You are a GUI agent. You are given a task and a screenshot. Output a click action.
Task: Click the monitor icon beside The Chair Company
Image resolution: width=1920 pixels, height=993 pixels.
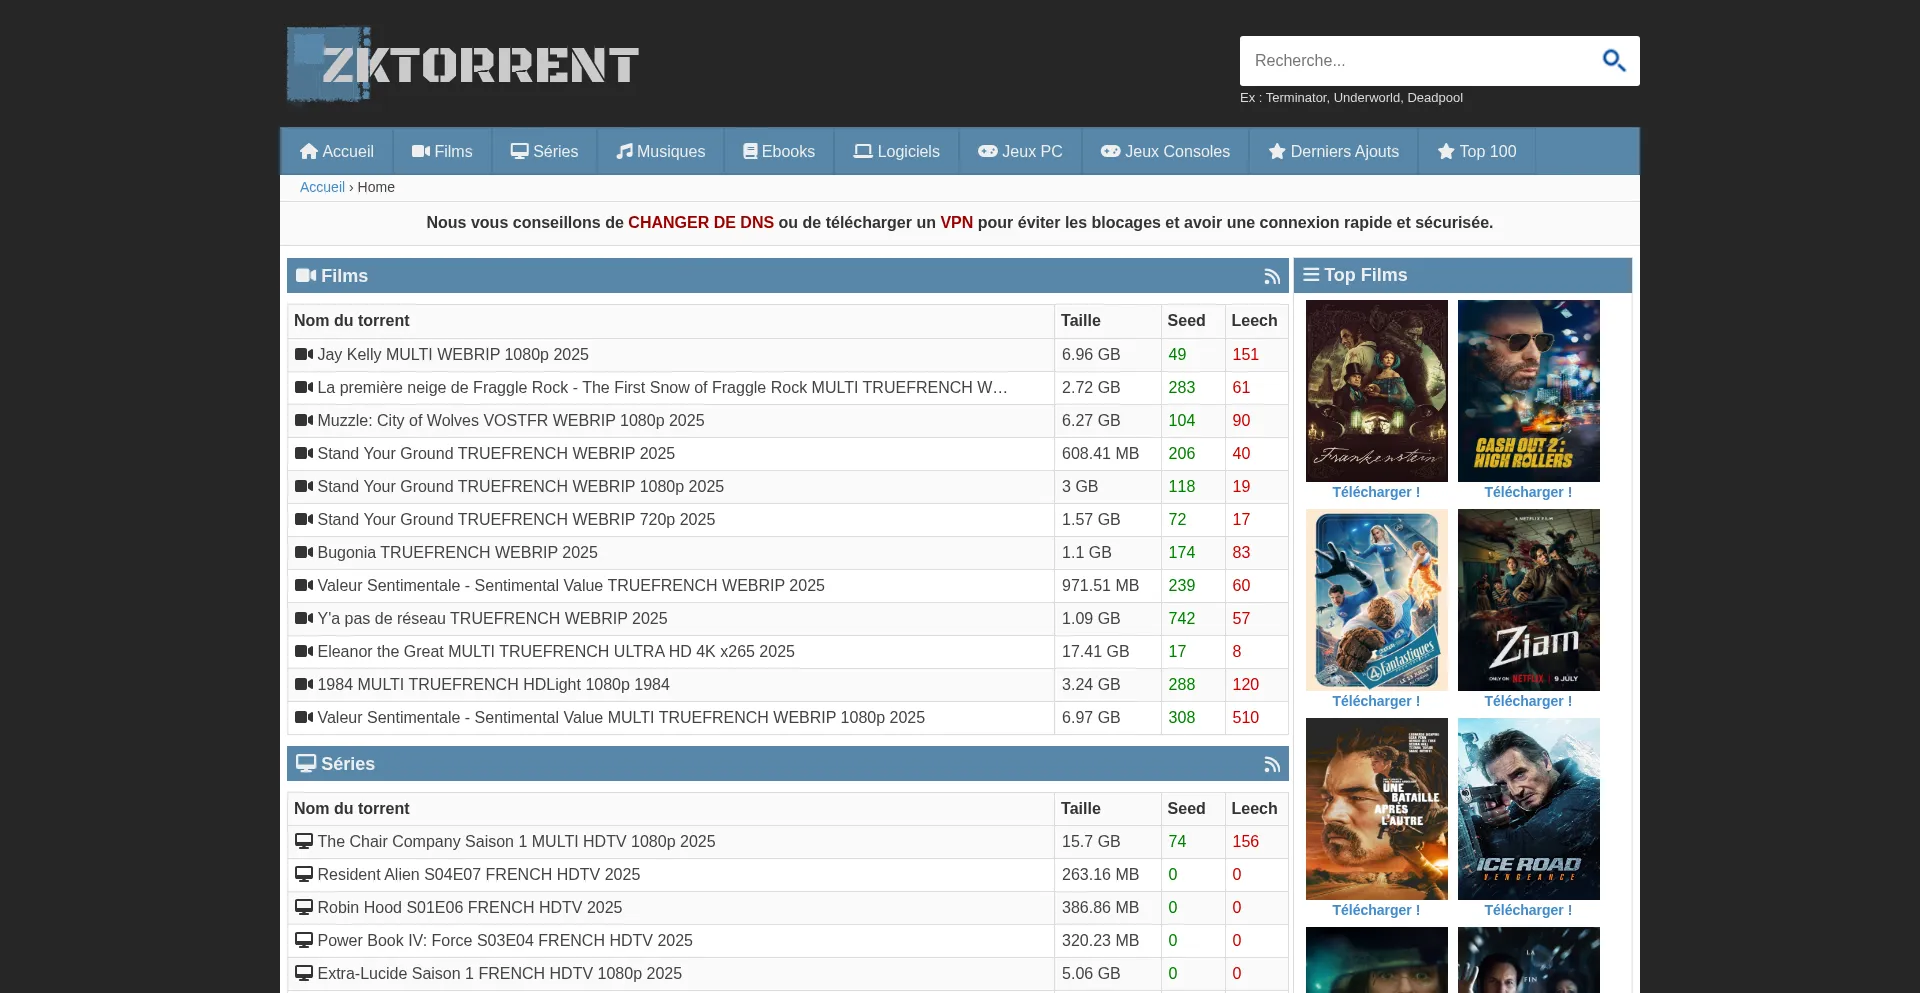pos(304,842)
